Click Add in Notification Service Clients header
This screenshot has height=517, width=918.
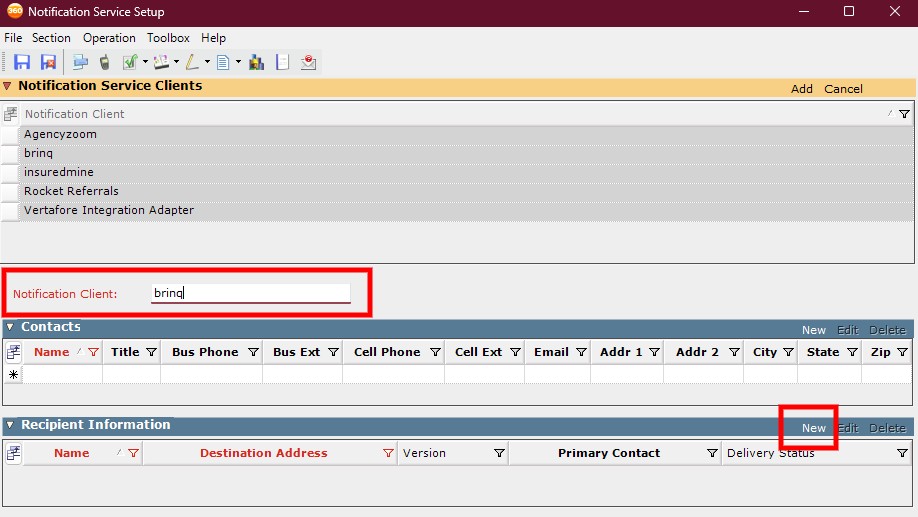tap(801, 89)
